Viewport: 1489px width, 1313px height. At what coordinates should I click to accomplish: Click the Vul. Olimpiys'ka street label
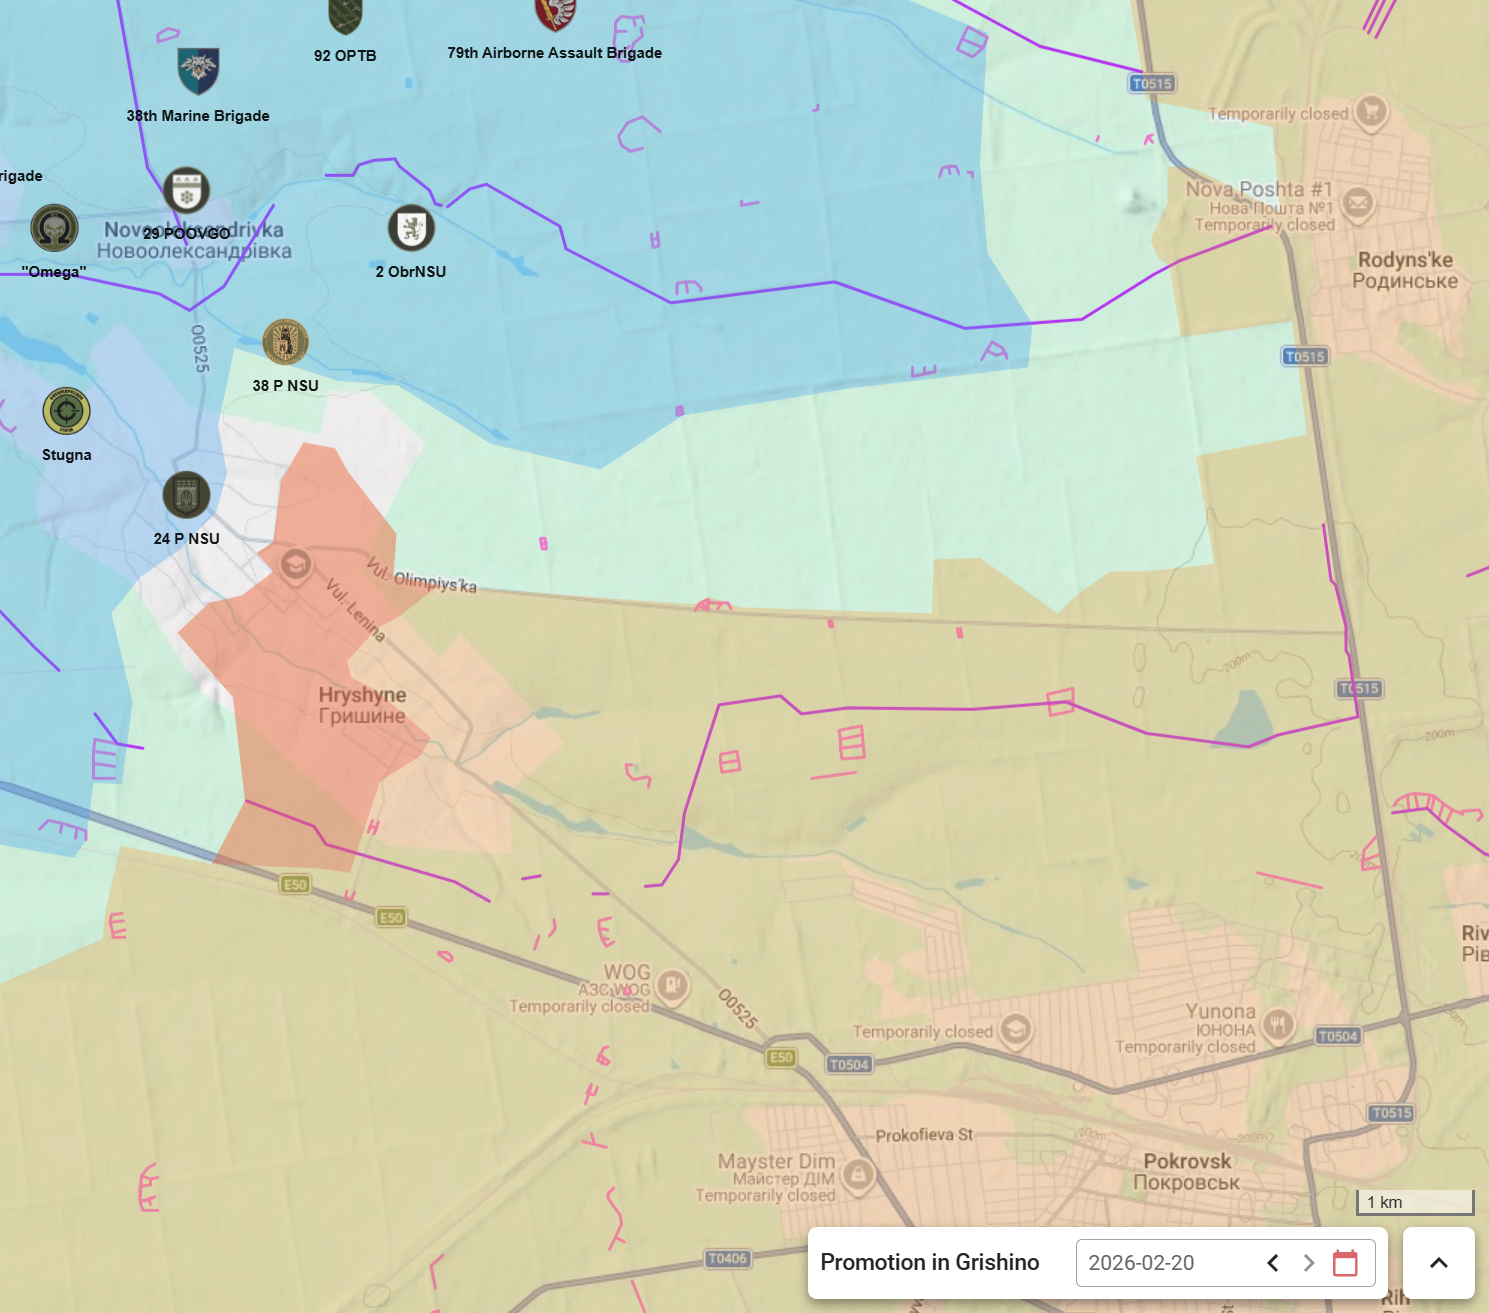click(x=422, y=574)
